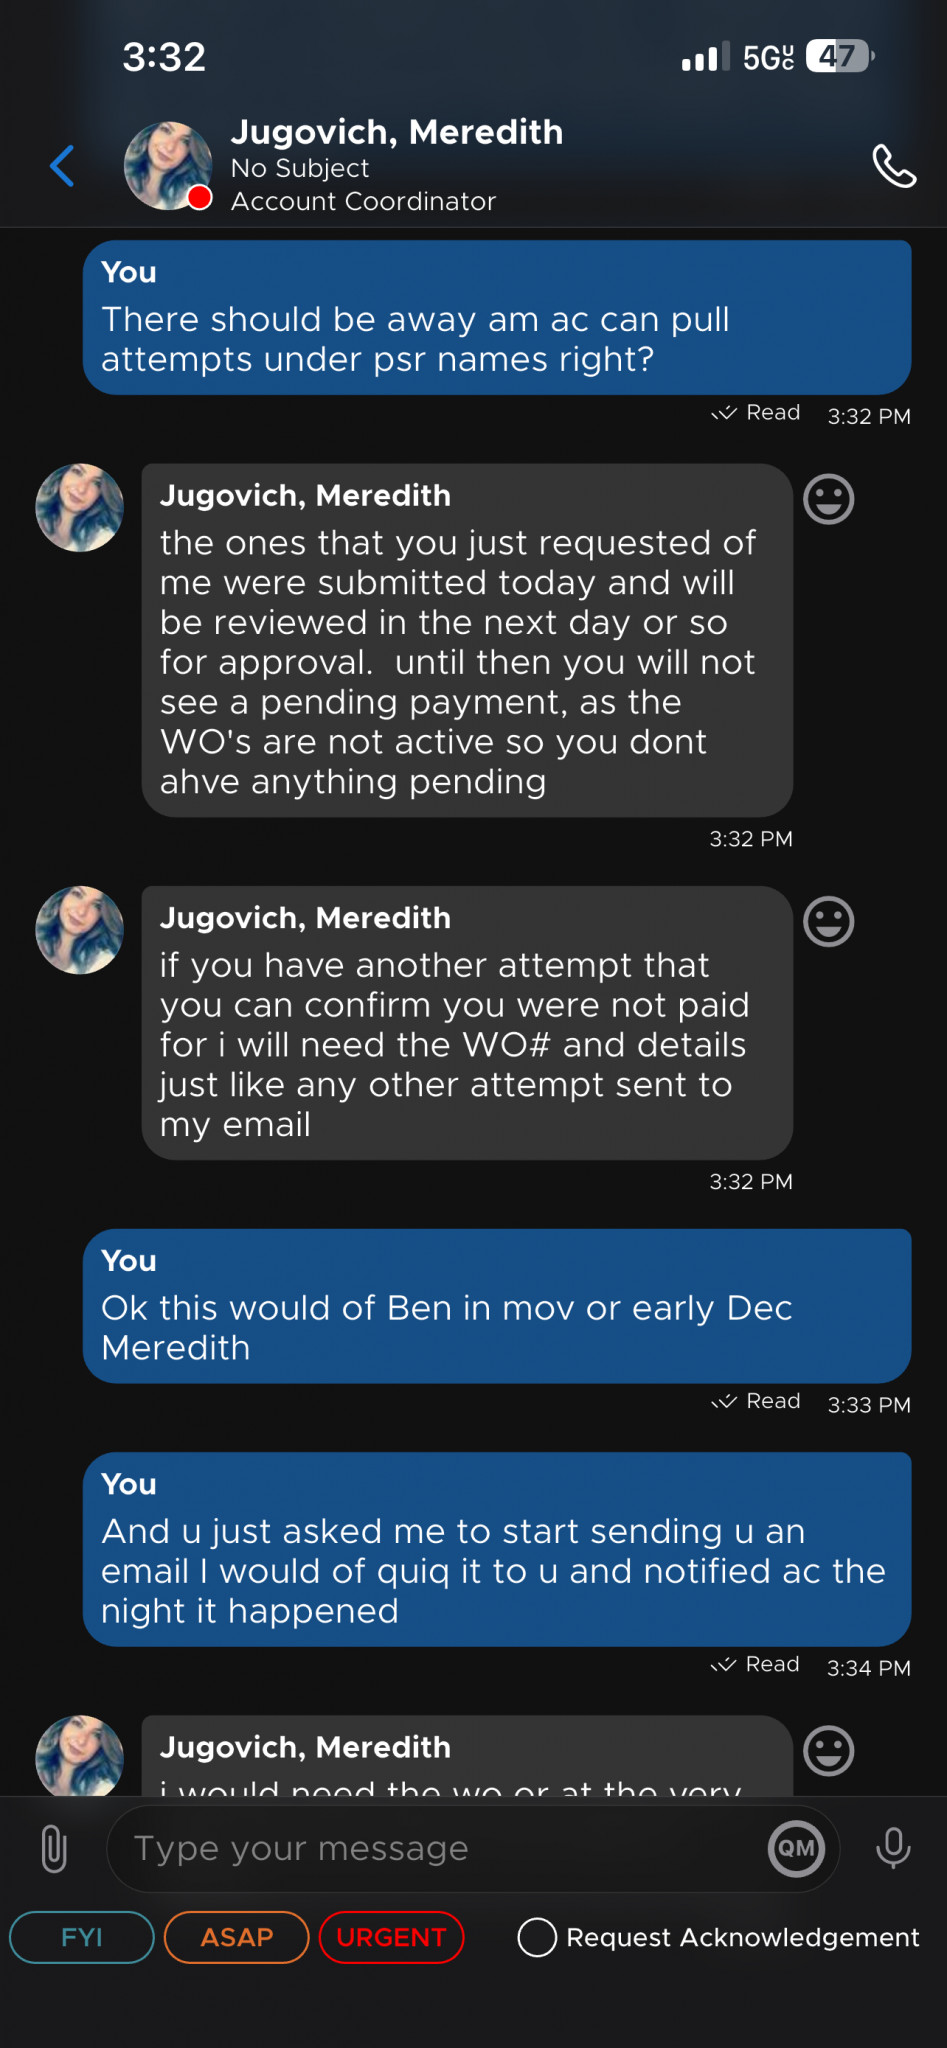Open the QM quick messages button

[x=796, y=1849]
